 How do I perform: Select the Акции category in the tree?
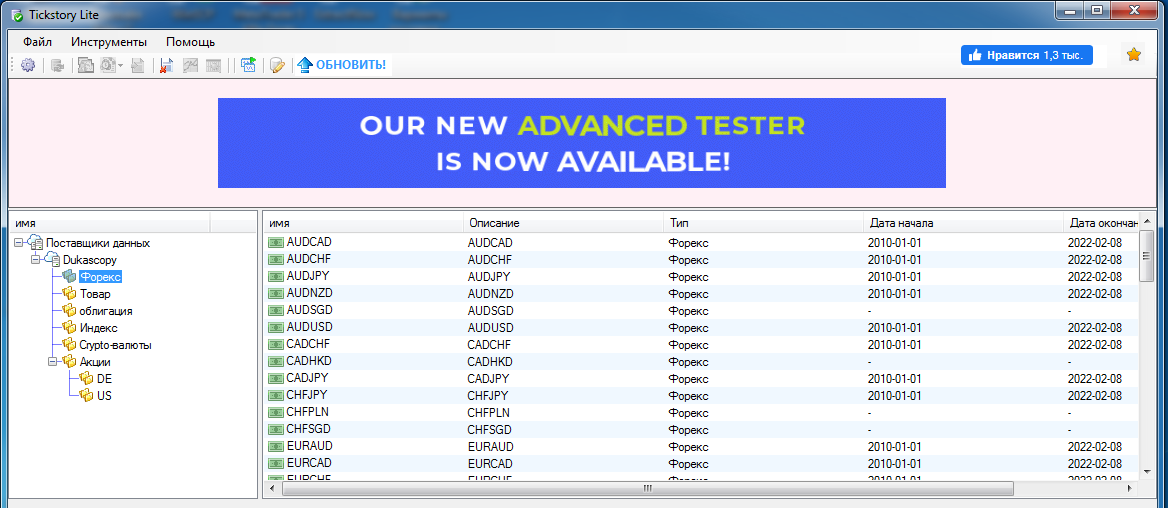95,362
